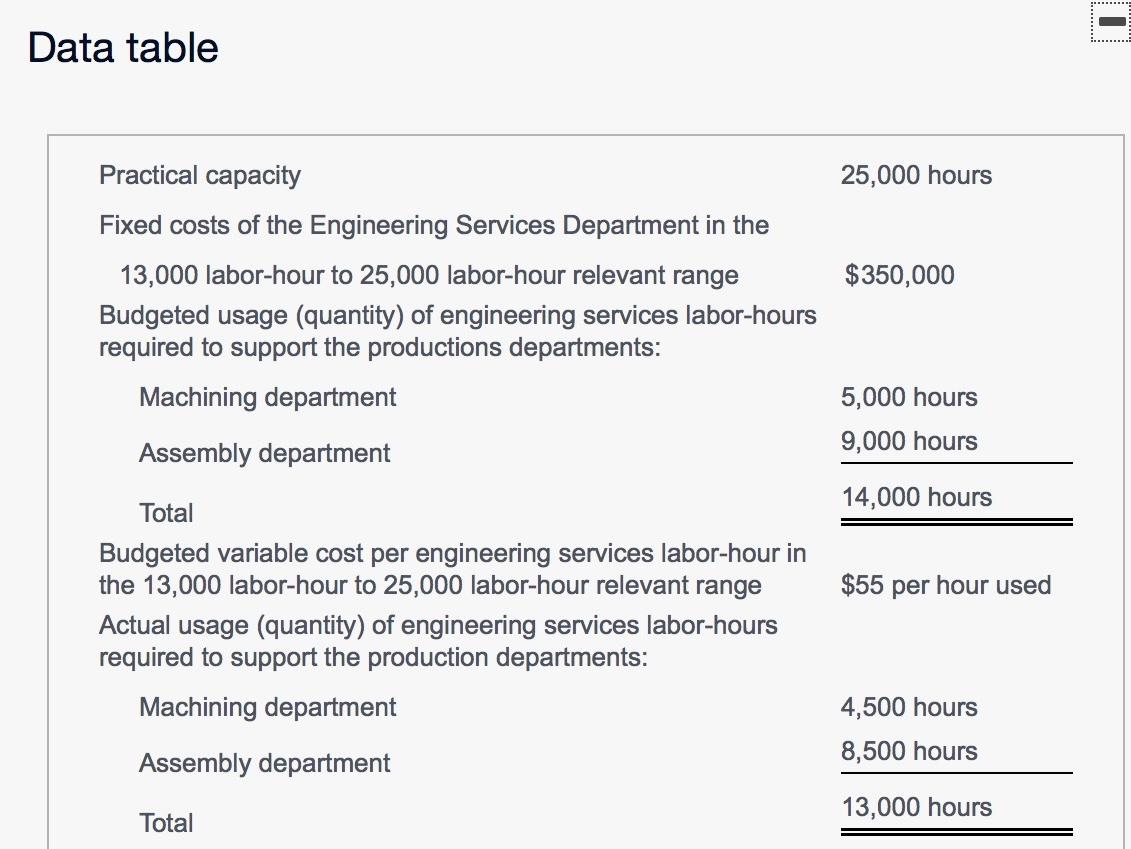Select the 13,000 hours actual total
1131x849 pixels.
pos(917,807)
